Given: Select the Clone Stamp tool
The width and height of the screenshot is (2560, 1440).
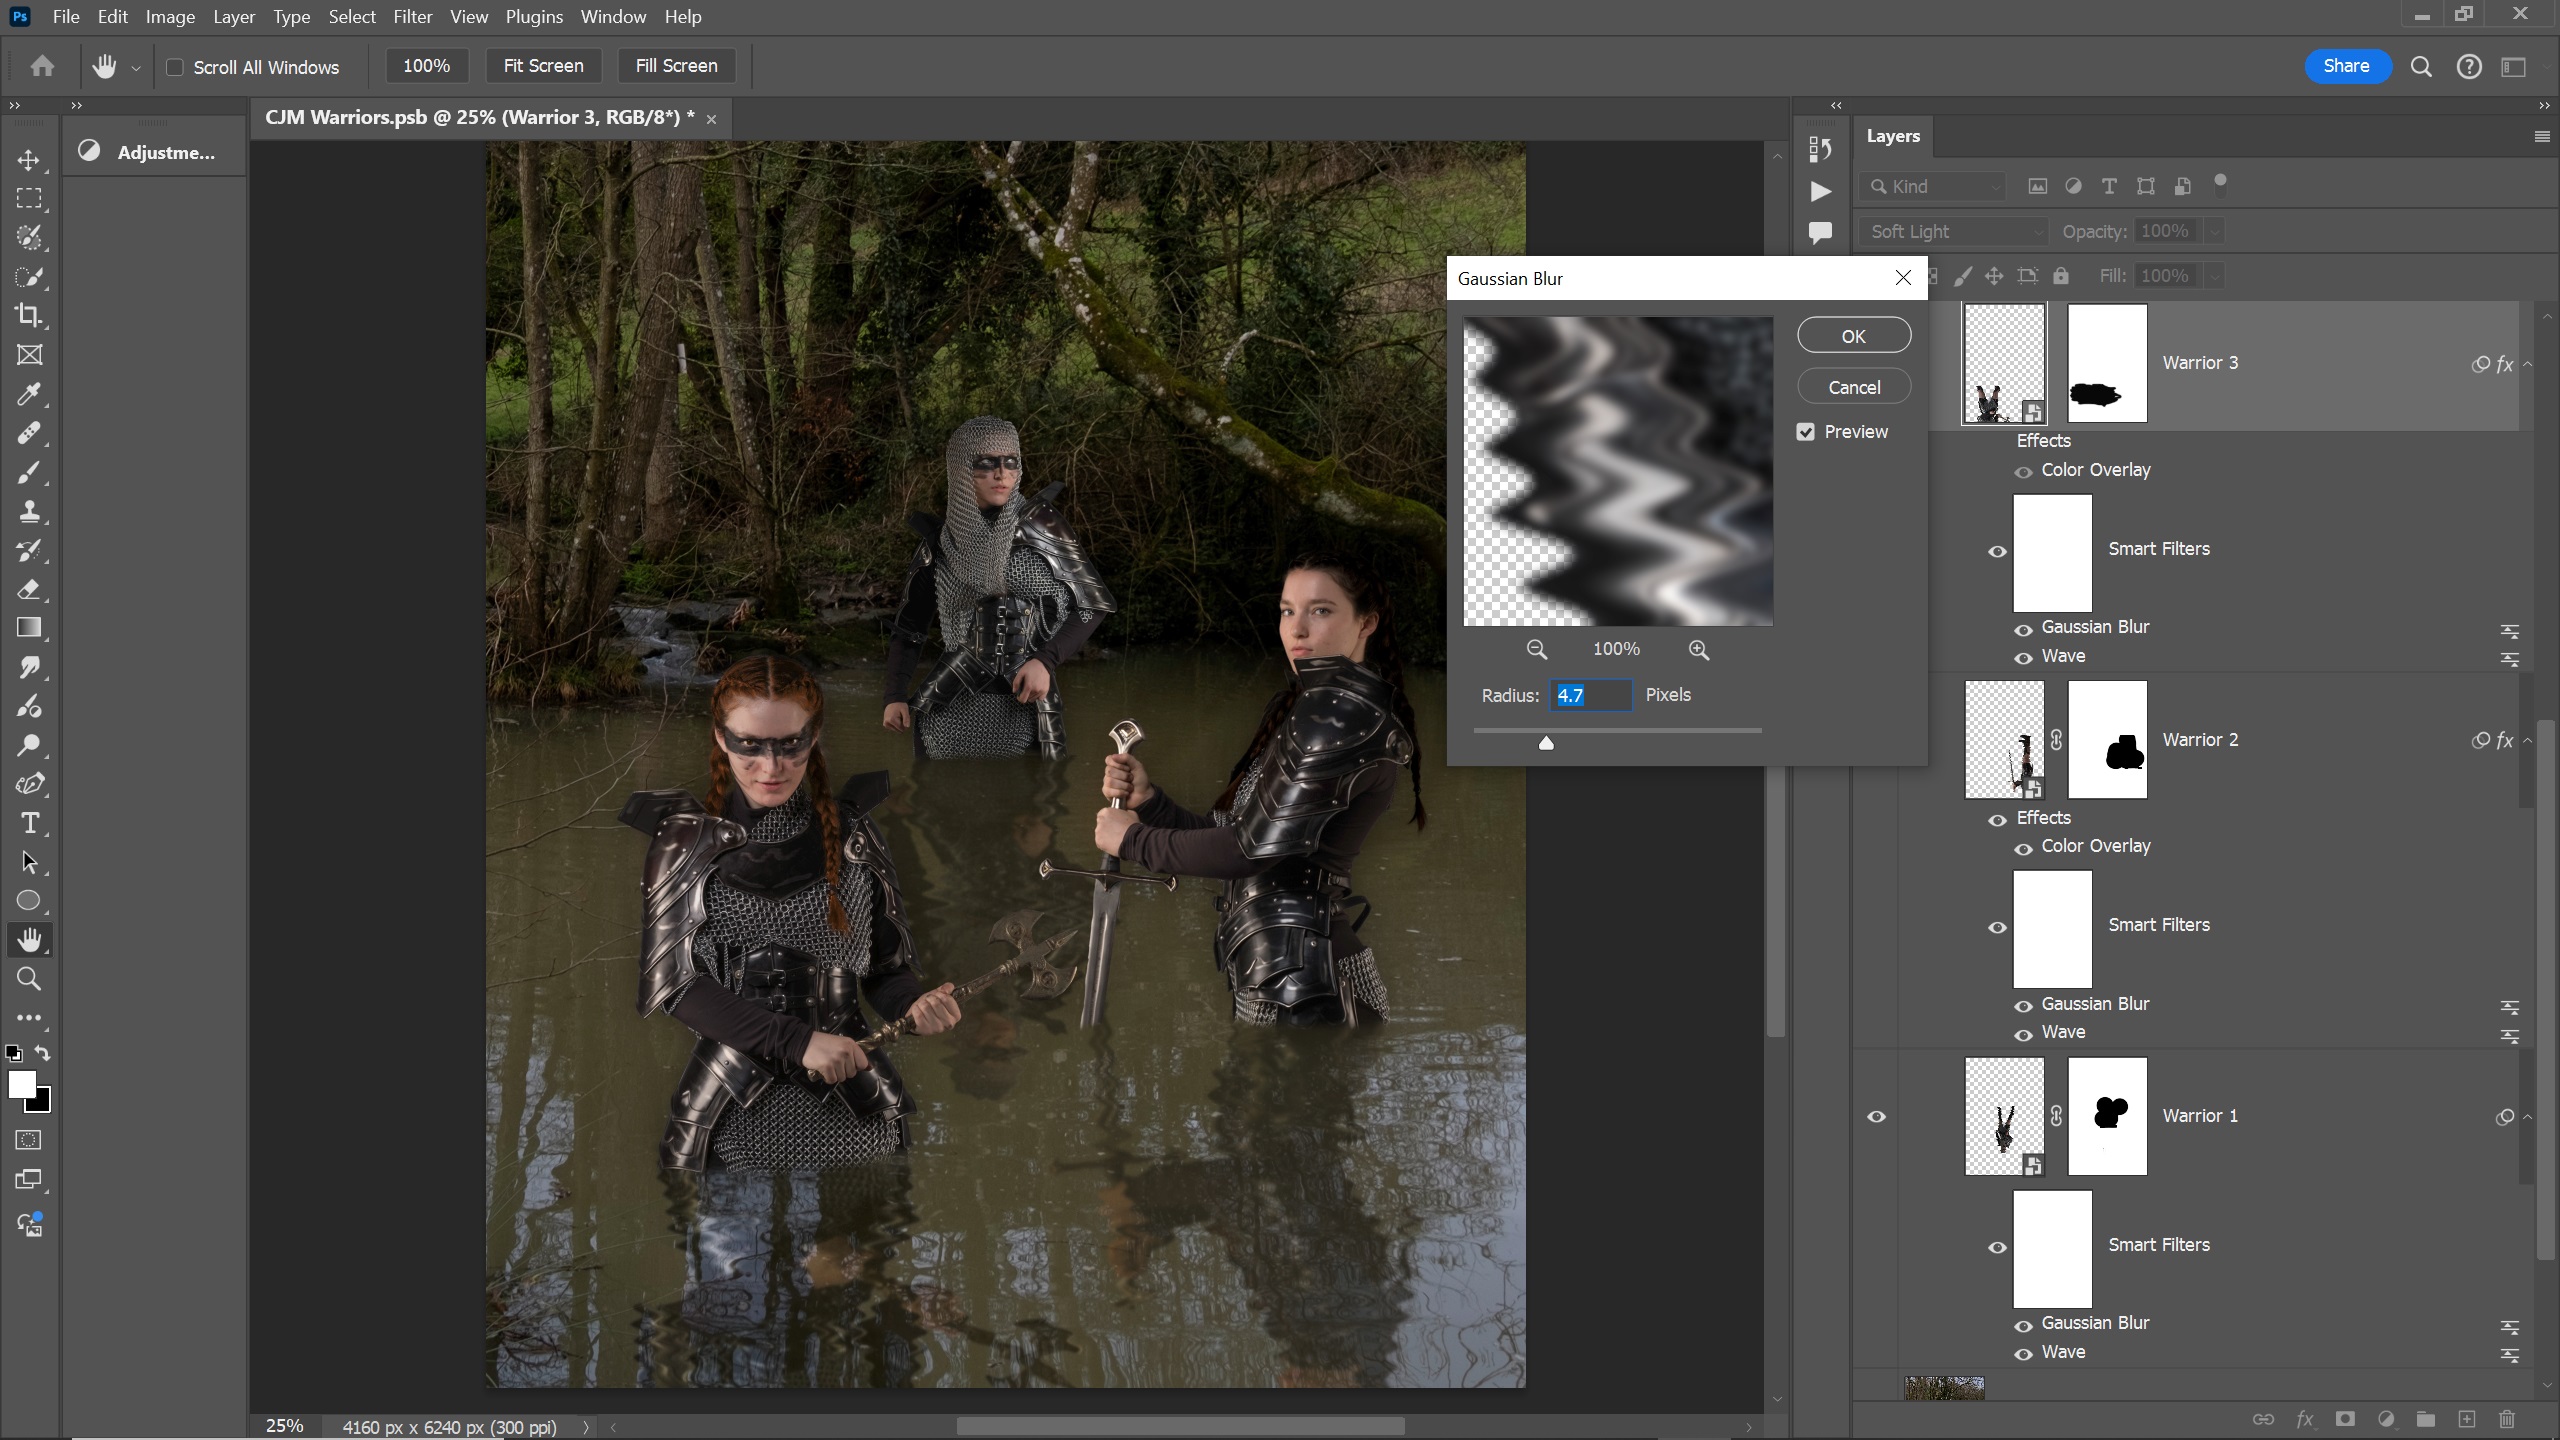Looking at the screenshot, I should tap(29, 511).
